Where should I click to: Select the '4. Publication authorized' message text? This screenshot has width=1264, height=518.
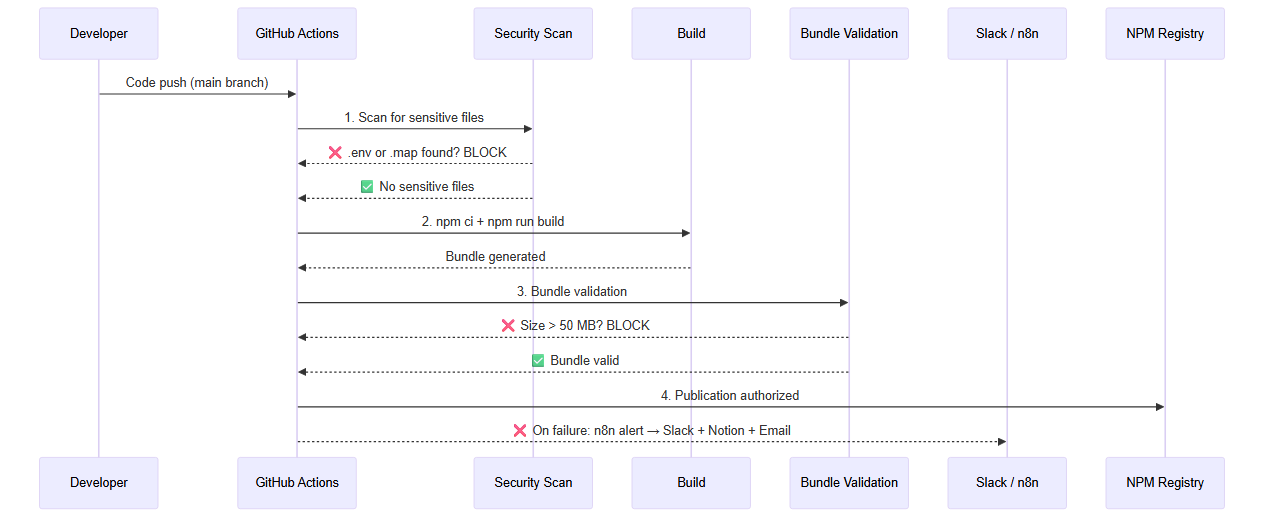(x=730, y=396)
